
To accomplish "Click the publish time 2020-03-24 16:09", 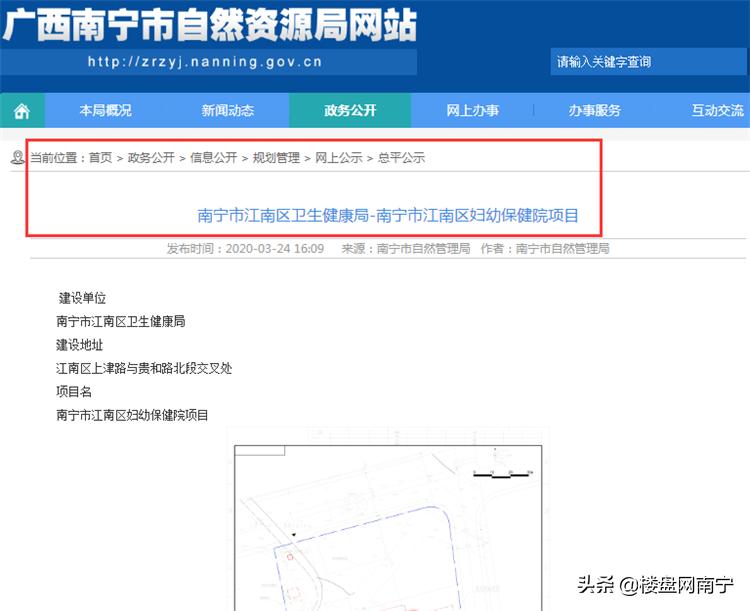I will (x=275, y=248).
